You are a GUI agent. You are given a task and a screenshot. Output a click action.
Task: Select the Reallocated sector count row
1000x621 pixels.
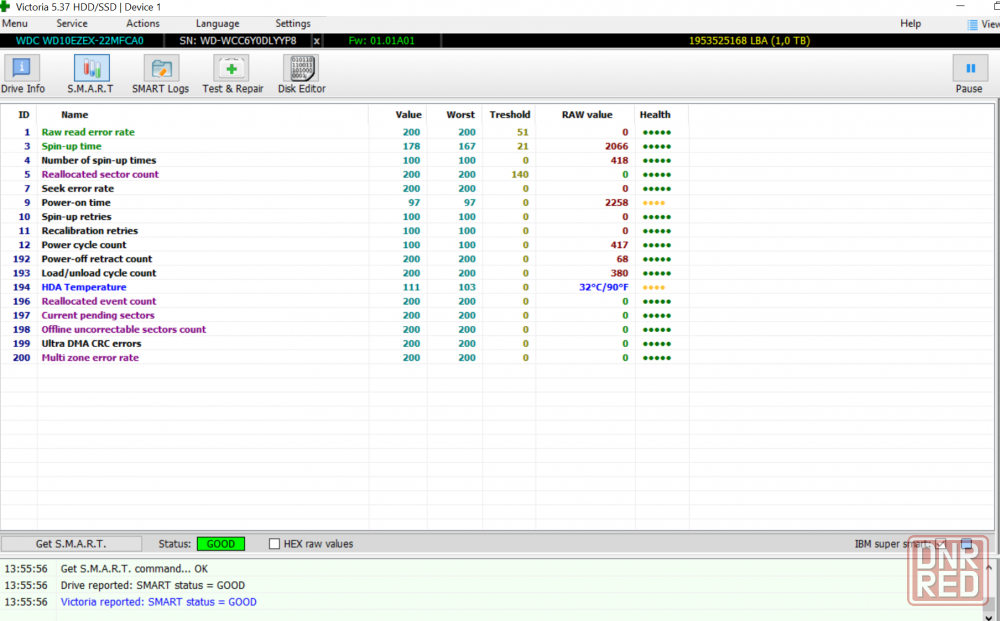[x=344, y=174]
